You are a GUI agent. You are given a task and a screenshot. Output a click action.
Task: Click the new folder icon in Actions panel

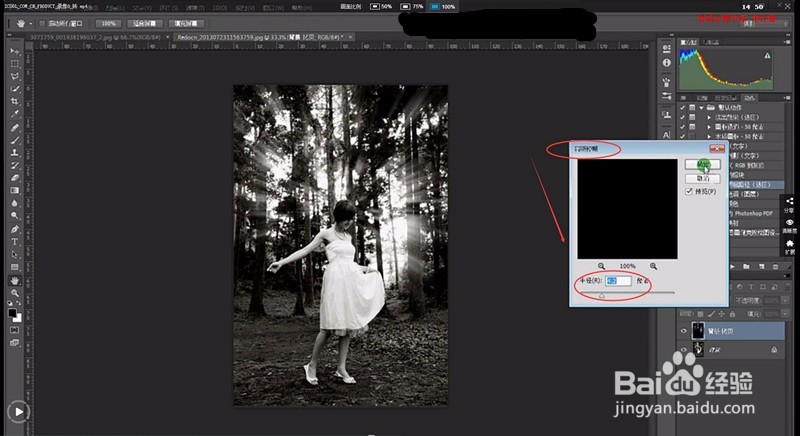click(x=746, y=267)
